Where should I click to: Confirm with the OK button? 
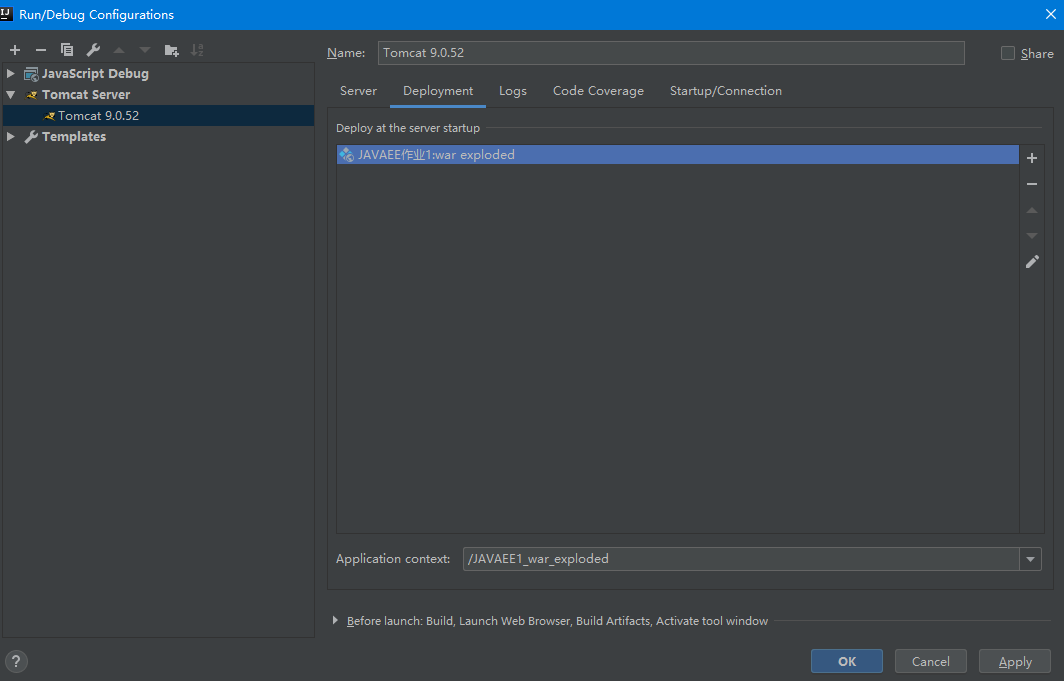pos(847,661)
